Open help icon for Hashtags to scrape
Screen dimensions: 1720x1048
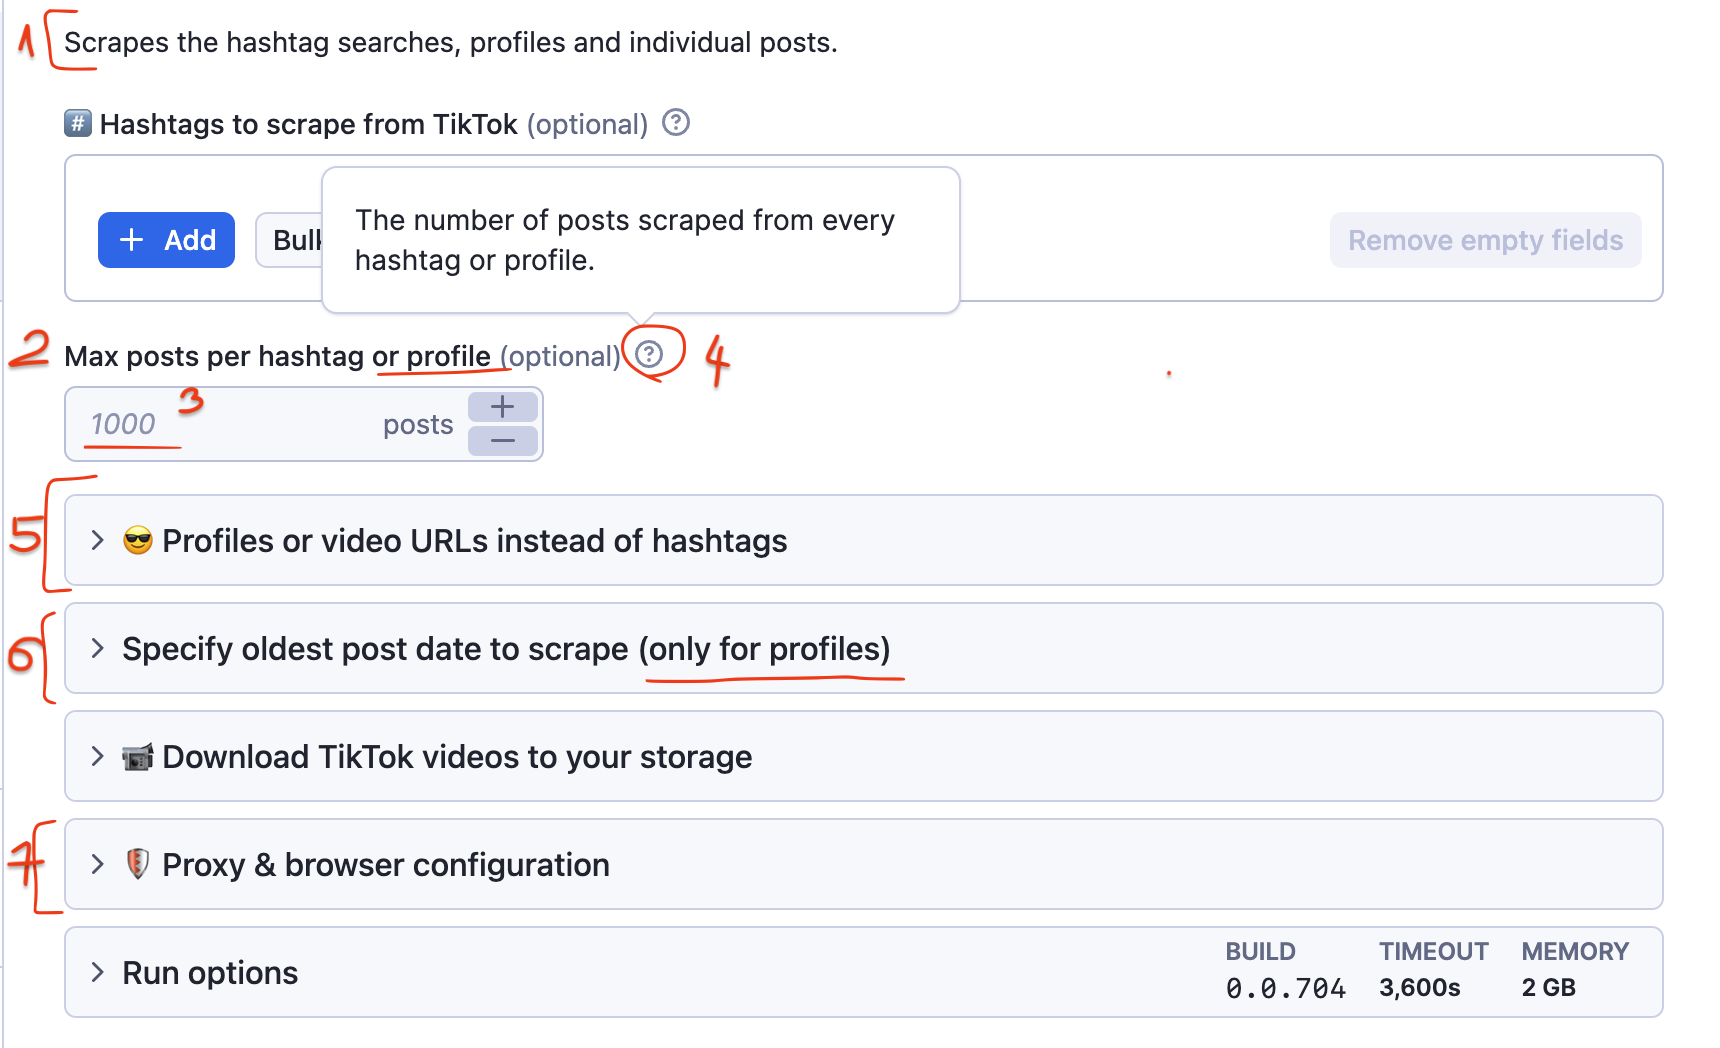[675, 123]
